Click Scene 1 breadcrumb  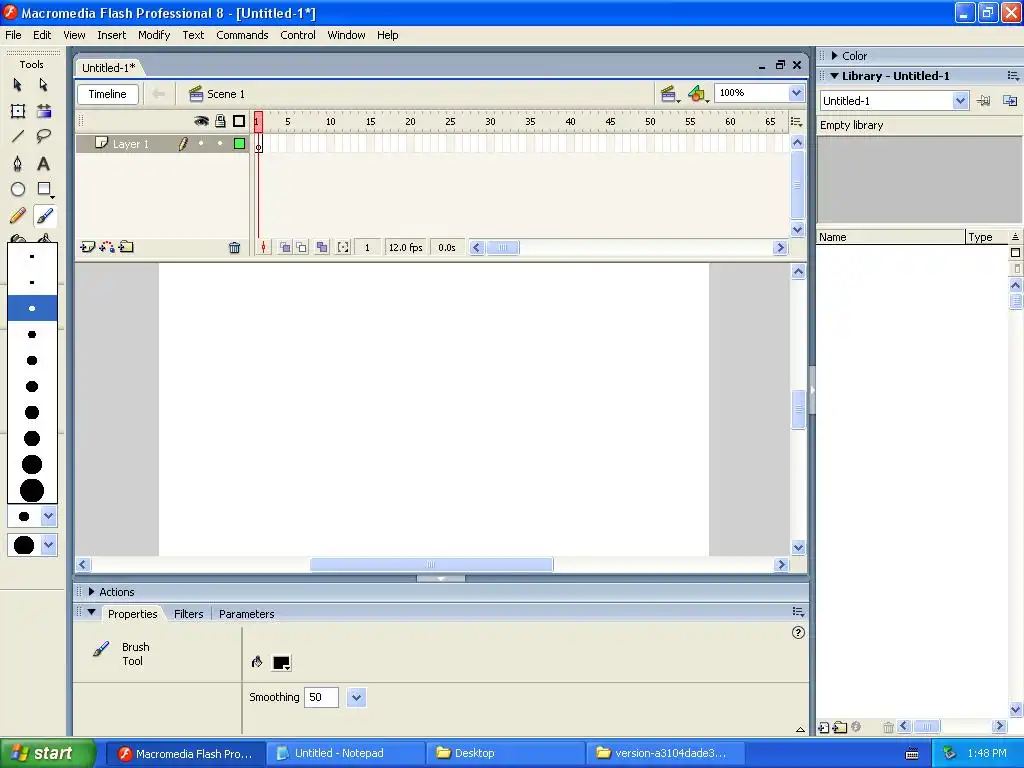click(217, 94)
